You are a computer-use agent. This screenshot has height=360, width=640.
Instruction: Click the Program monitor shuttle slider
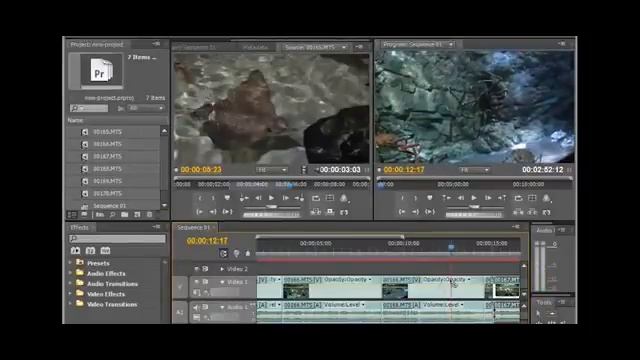tap(474, 207)
